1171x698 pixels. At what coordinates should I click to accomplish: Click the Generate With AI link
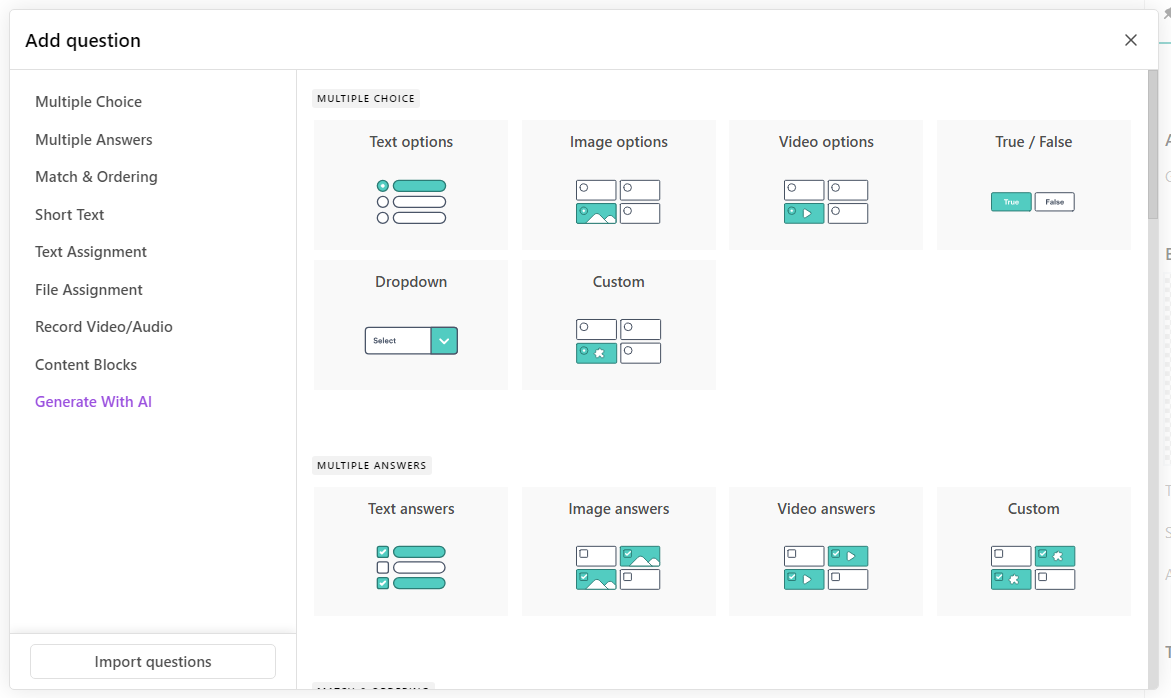[x=93, y=402]
